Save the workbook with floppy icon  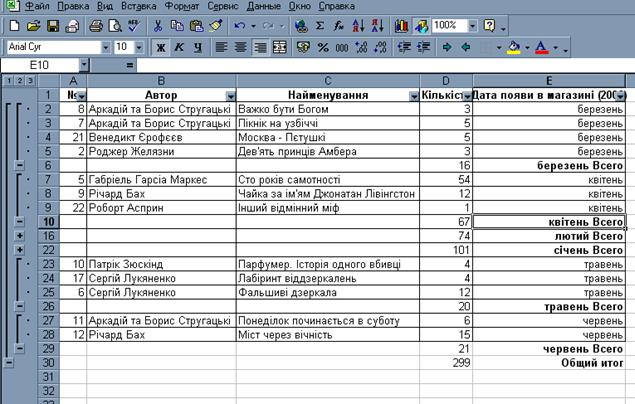(53, 26)
